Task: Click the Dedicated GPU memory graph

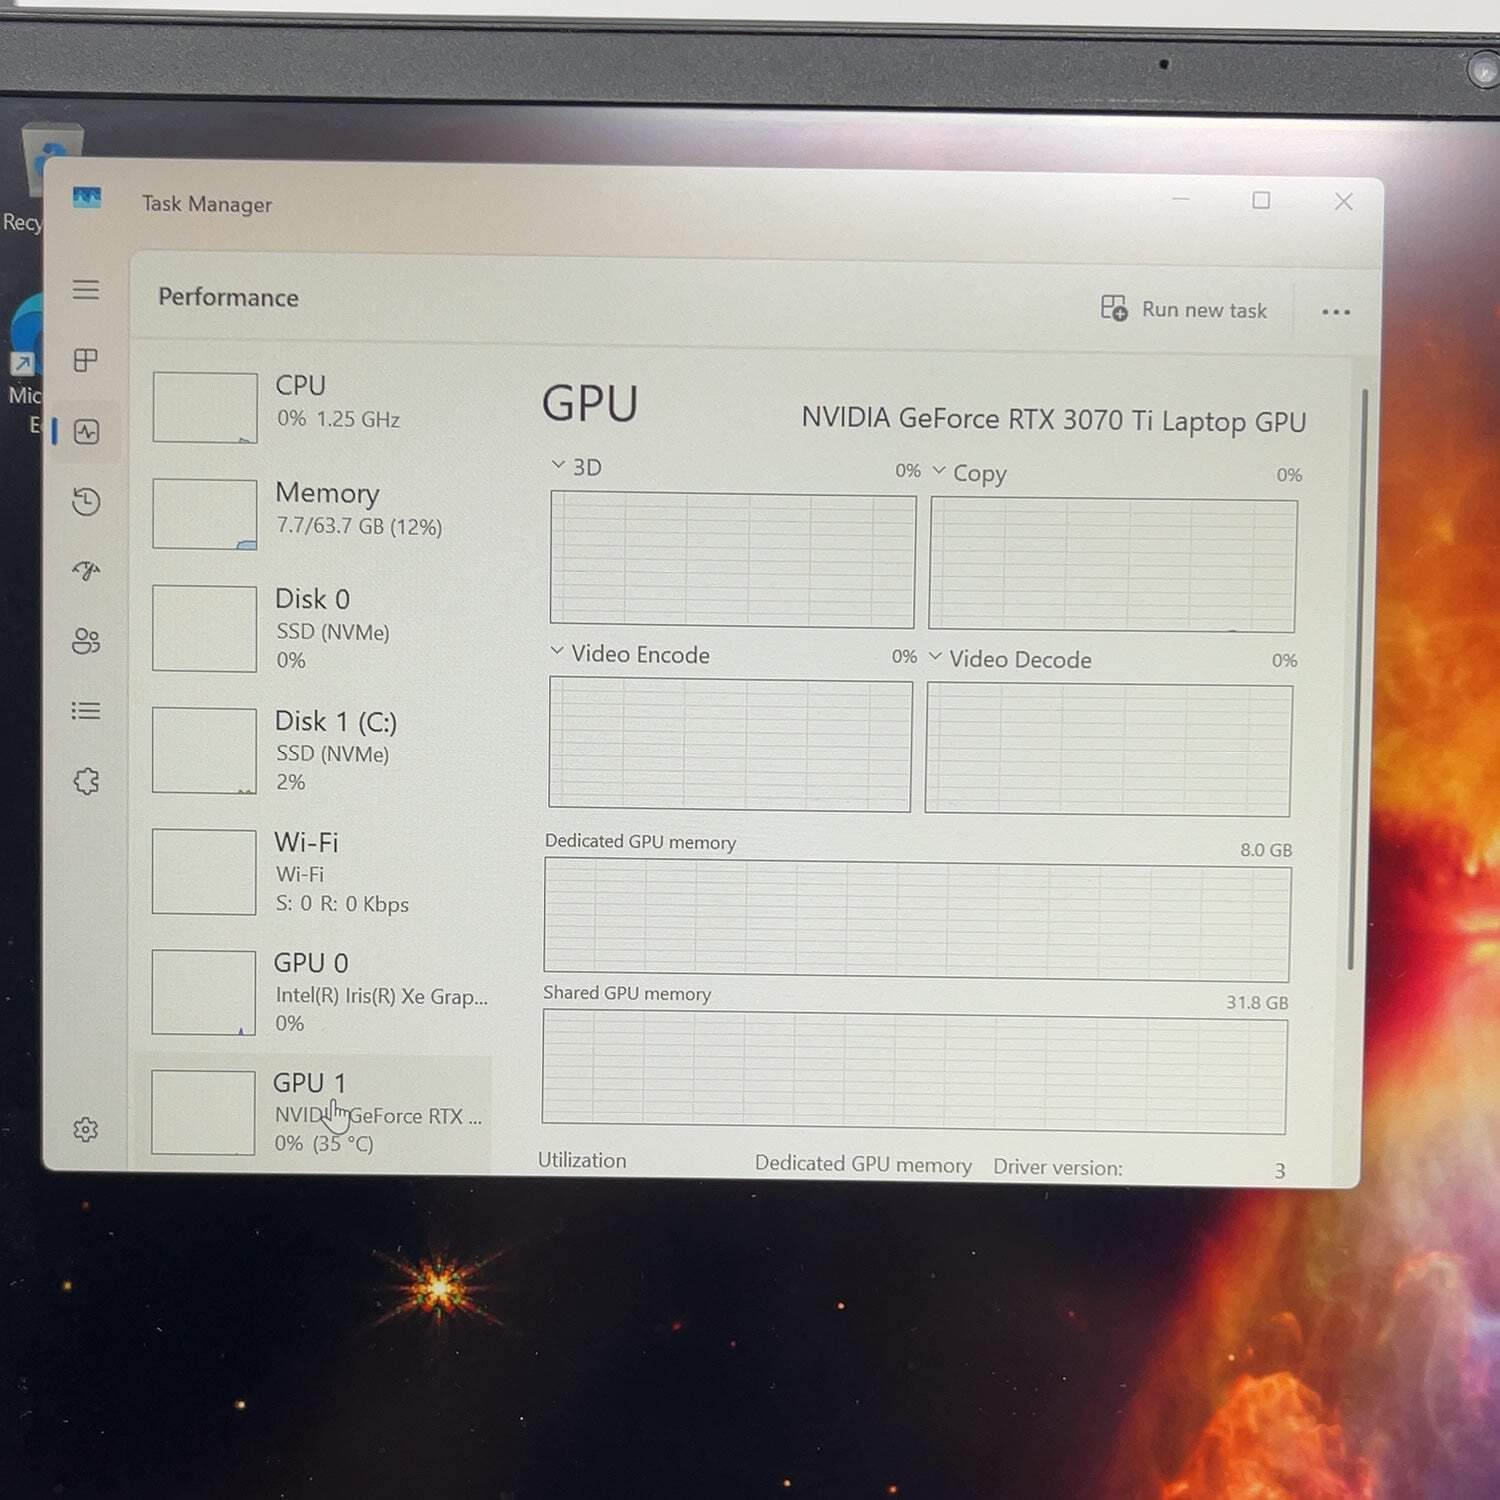Action: tap(917, 920)
